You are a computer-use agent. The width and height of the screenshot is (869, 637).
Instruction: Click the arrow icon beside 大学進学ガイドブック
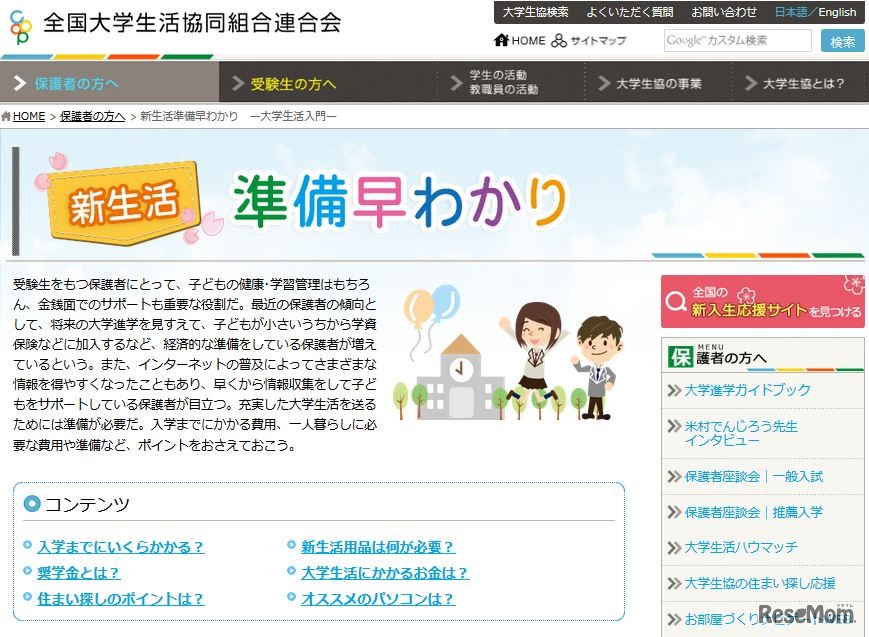click(675, 391)
